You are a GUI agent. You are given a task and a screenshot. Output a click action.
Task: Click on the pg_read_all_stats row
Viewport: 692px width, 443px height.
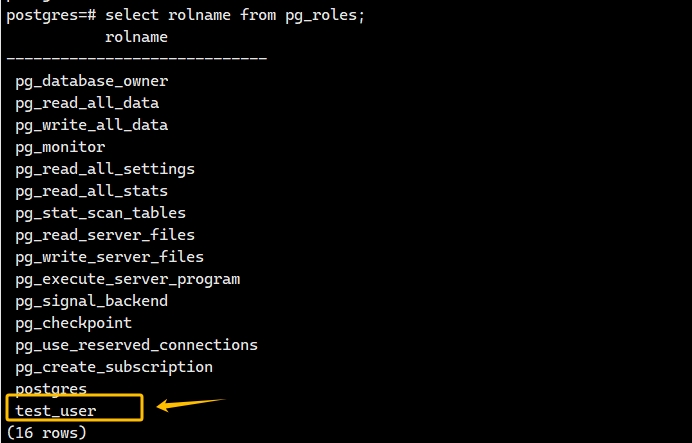pos(91,191)
